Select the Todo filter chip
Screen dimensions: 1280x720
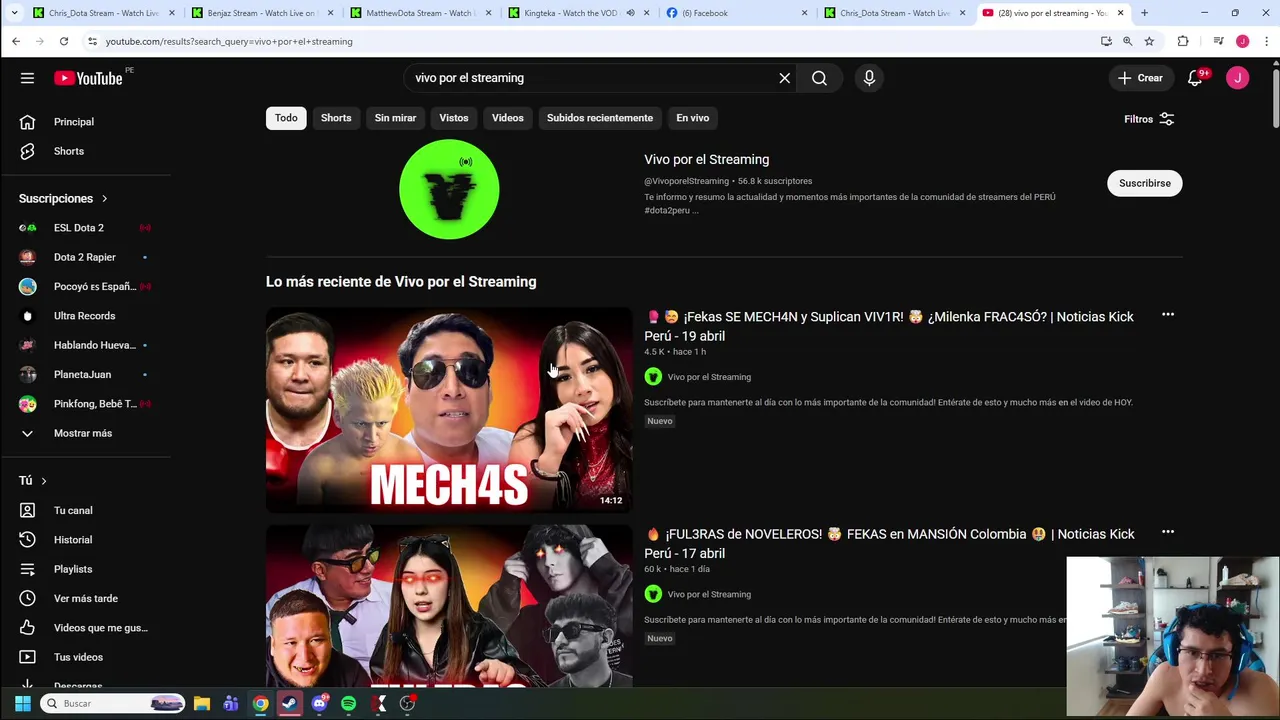(286, 118)
